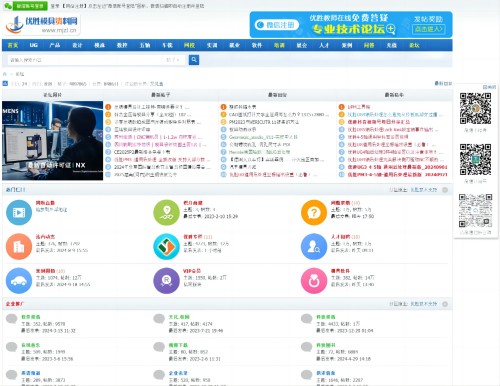The height and width of the screenshot is (386, 500).
Task: Open the 首页 navigation item
Action: [x=13, y=45]
